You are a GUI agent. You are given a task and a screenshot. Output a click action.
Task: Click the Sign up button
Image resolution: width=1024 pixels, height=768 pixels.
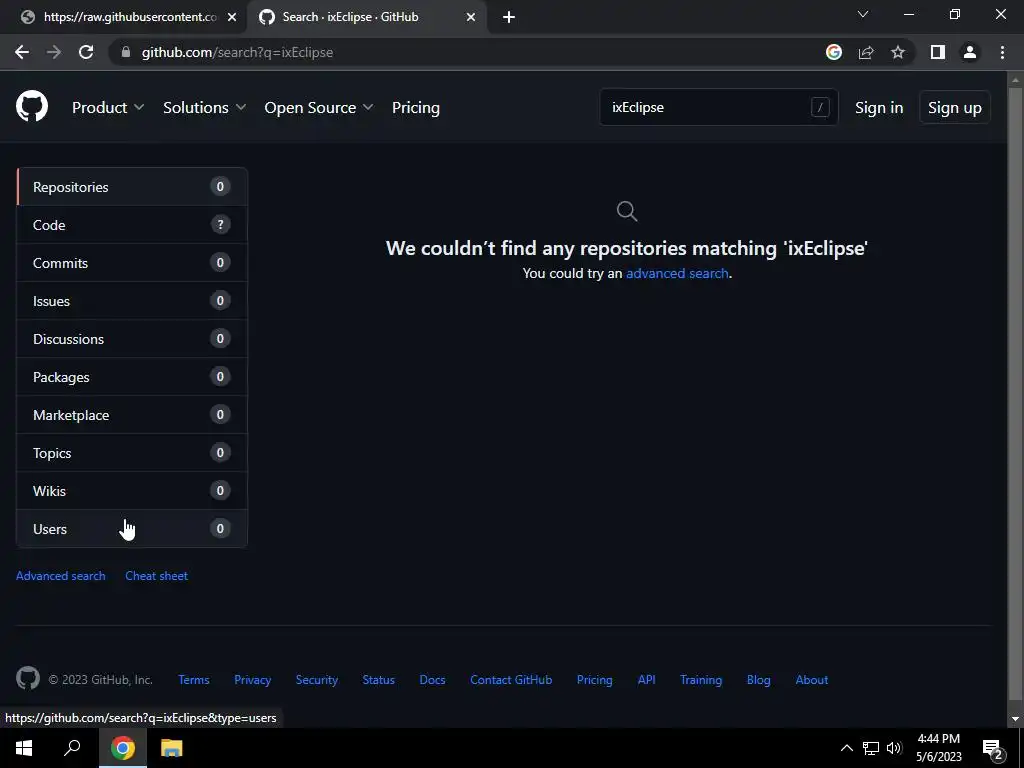pos(955,107)
